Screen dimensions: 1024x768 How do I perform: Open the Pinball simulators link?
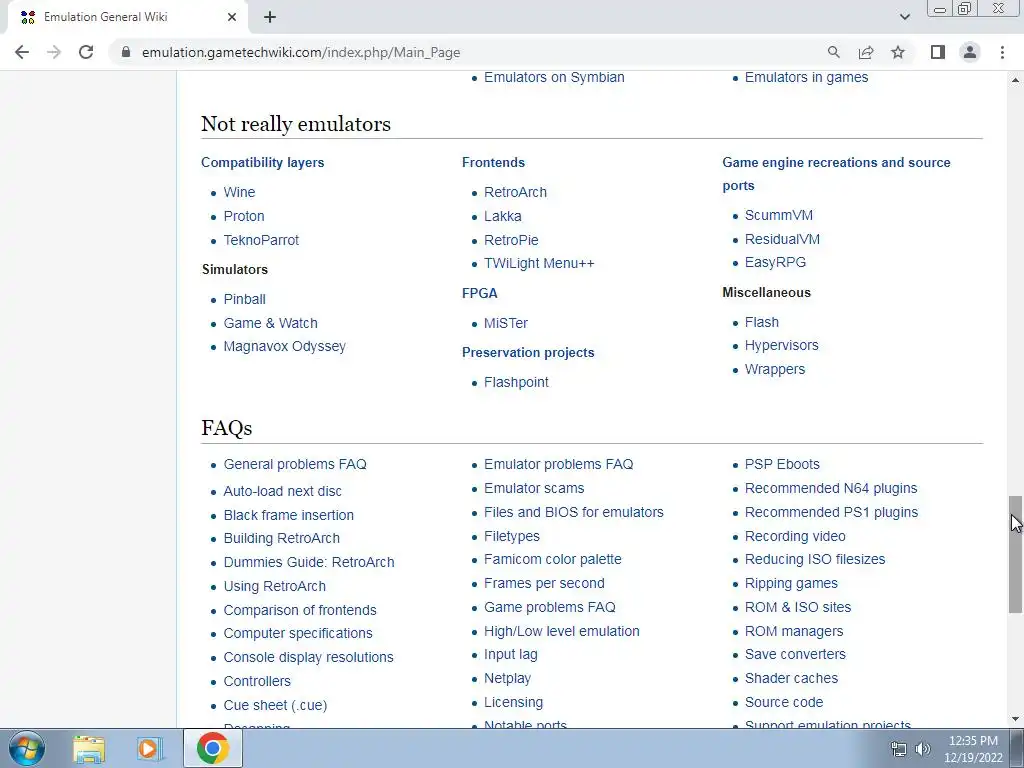coord(244,300)
